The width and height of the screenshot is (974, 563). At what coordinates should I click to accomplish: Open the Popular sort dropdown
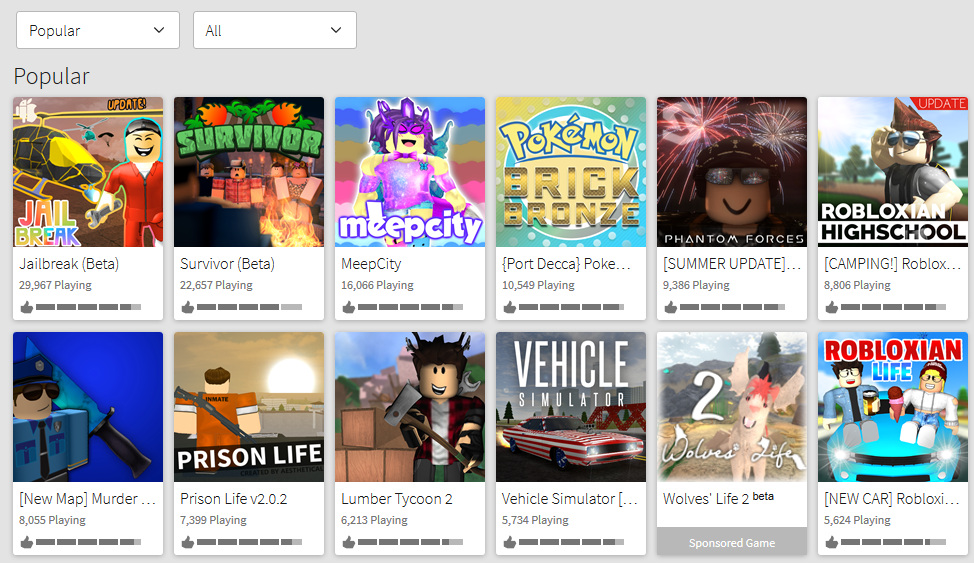[x=97, y=30]
